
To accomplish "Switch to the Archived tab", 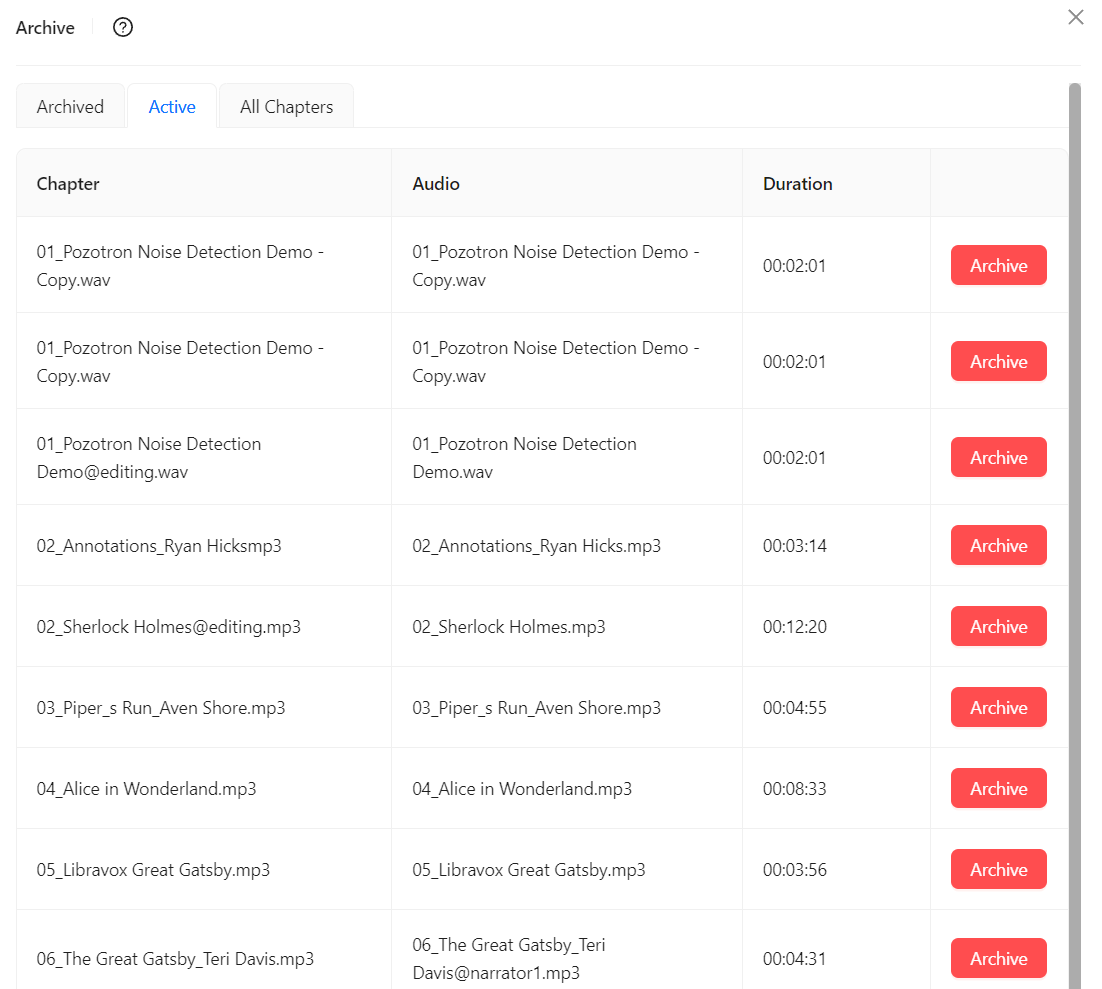I will click(x=70, y=105).
